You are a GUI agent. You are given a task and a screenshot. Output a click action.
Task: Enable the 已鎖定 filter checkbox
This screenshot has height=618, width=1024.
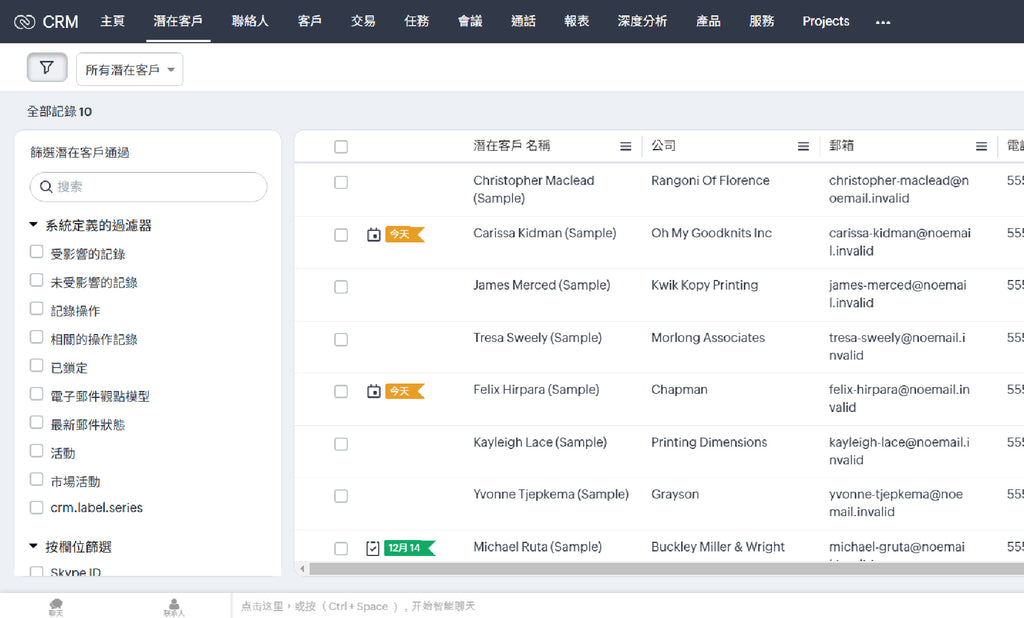pyautogui.click(x=35, y=367)
